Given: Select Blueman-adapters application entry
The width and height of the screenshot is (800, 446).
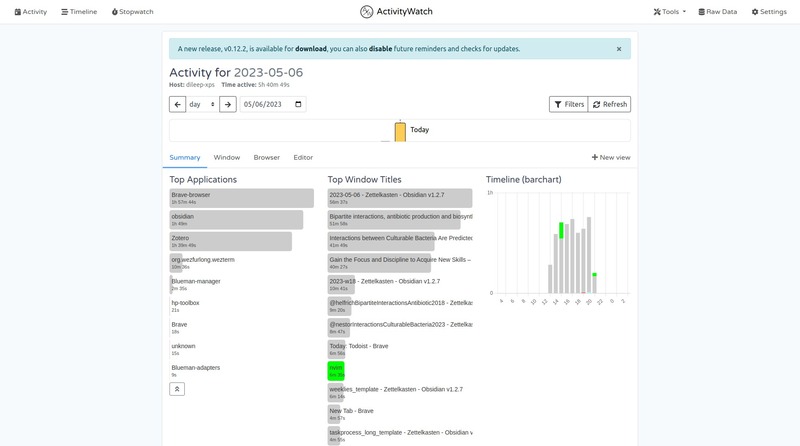Looking at the screenshot, I should coord(195,371).
